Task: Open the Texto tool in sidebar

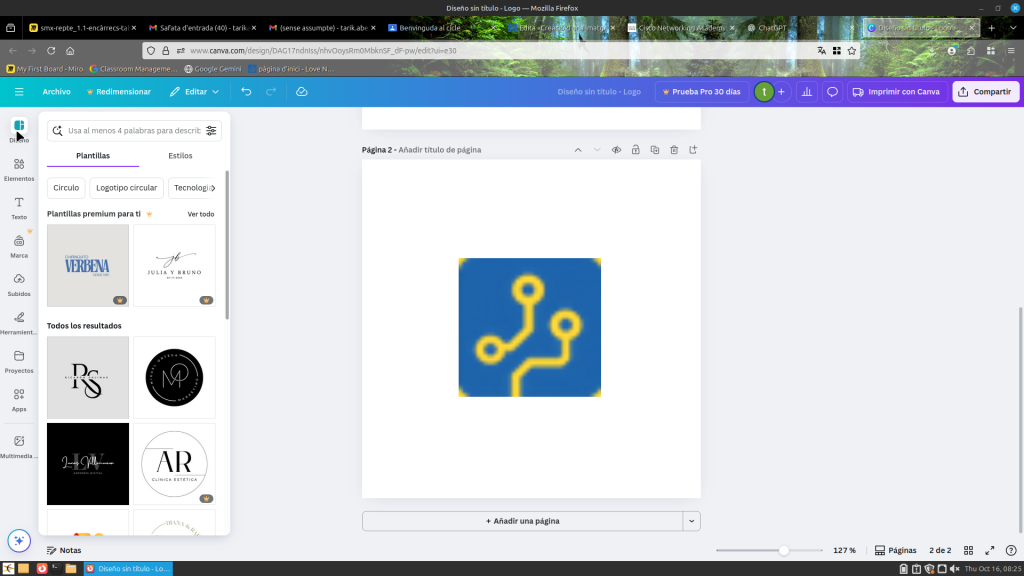Action: 19,207
